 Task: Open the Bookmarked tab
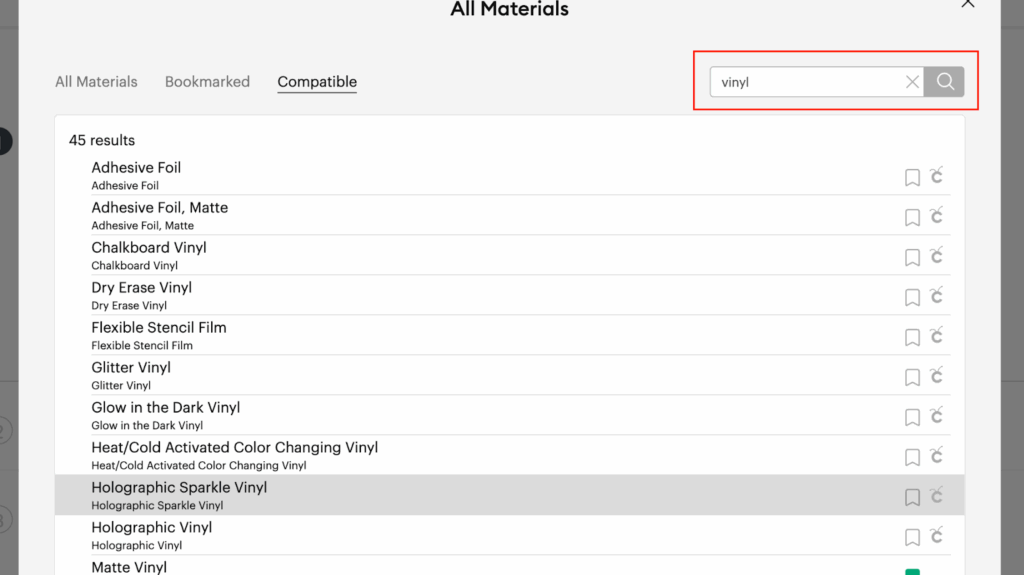pyautogui.click(x=207, y=82)
